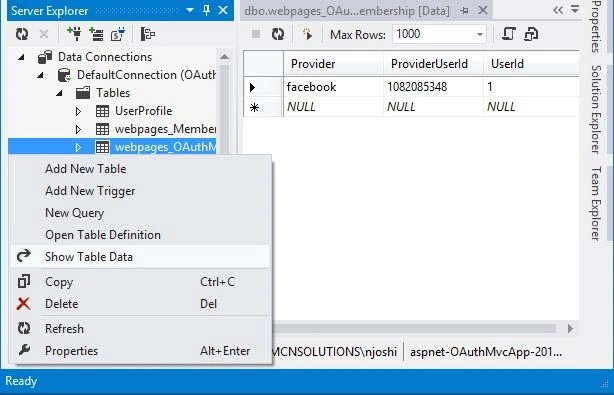Screen dimensions: 614x395
Task: Refresh the table data grid
Action: (x=278, y=34)
